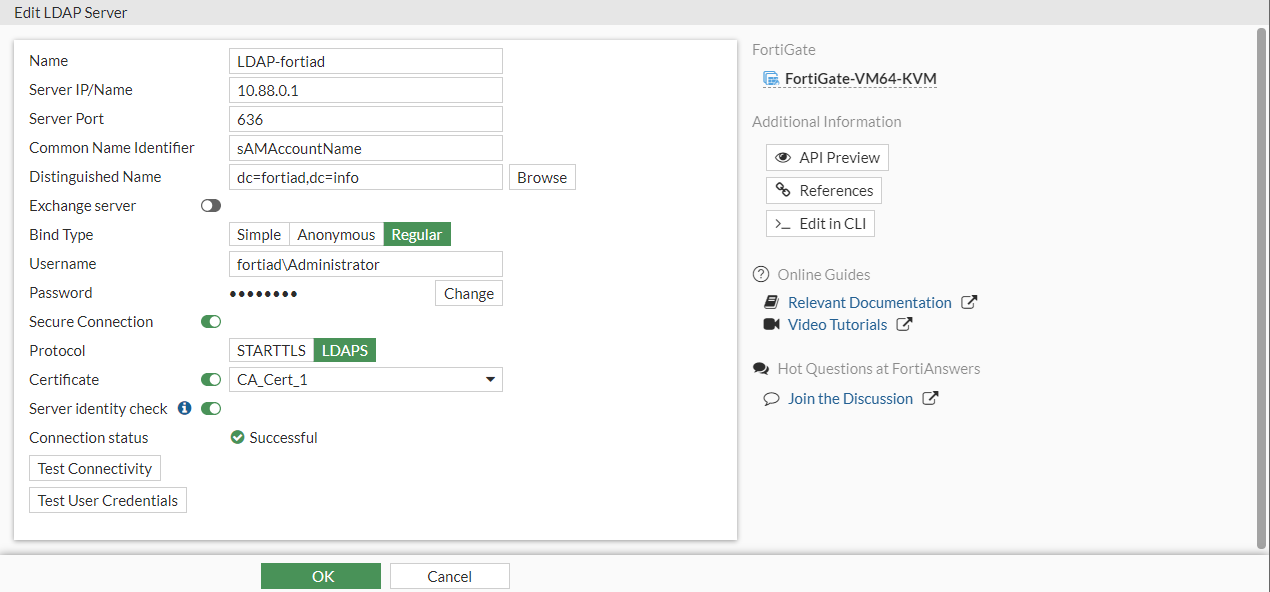1270x592 pixels.
Task: Open the API Preview
Action: [x=827, y=157]
